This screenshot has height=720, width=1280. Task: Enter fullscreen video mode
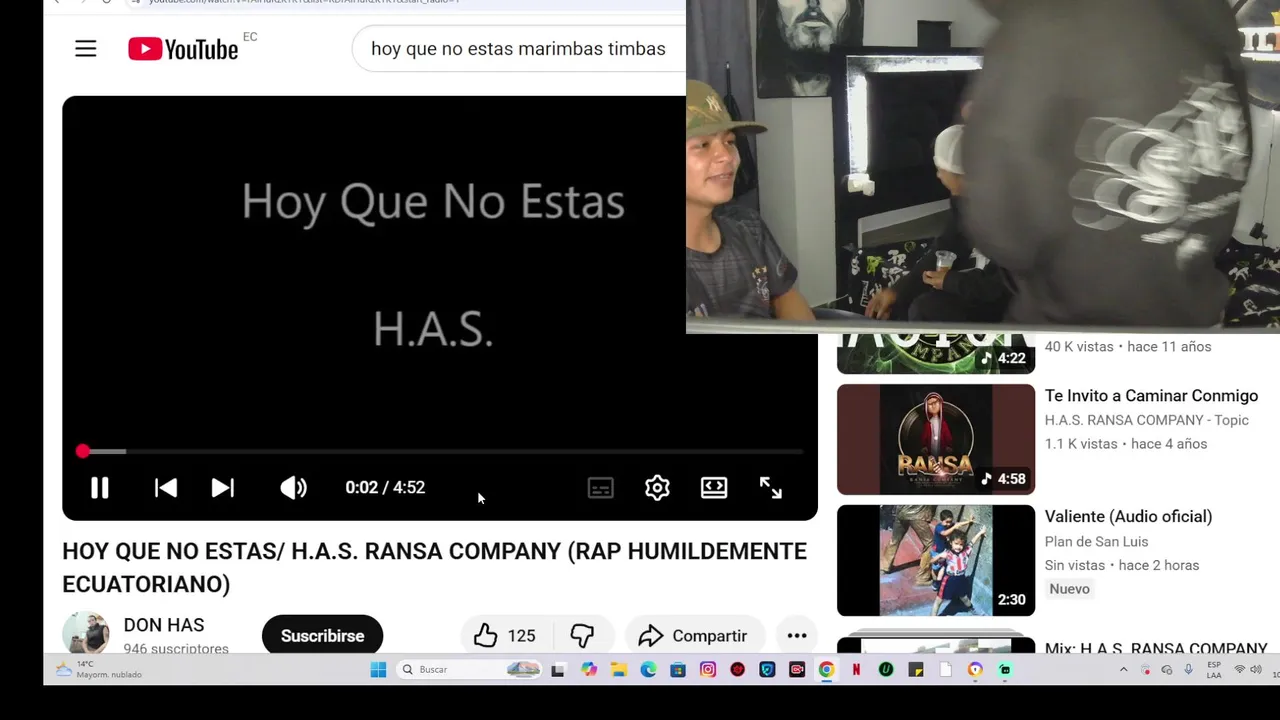click(770, 488)
